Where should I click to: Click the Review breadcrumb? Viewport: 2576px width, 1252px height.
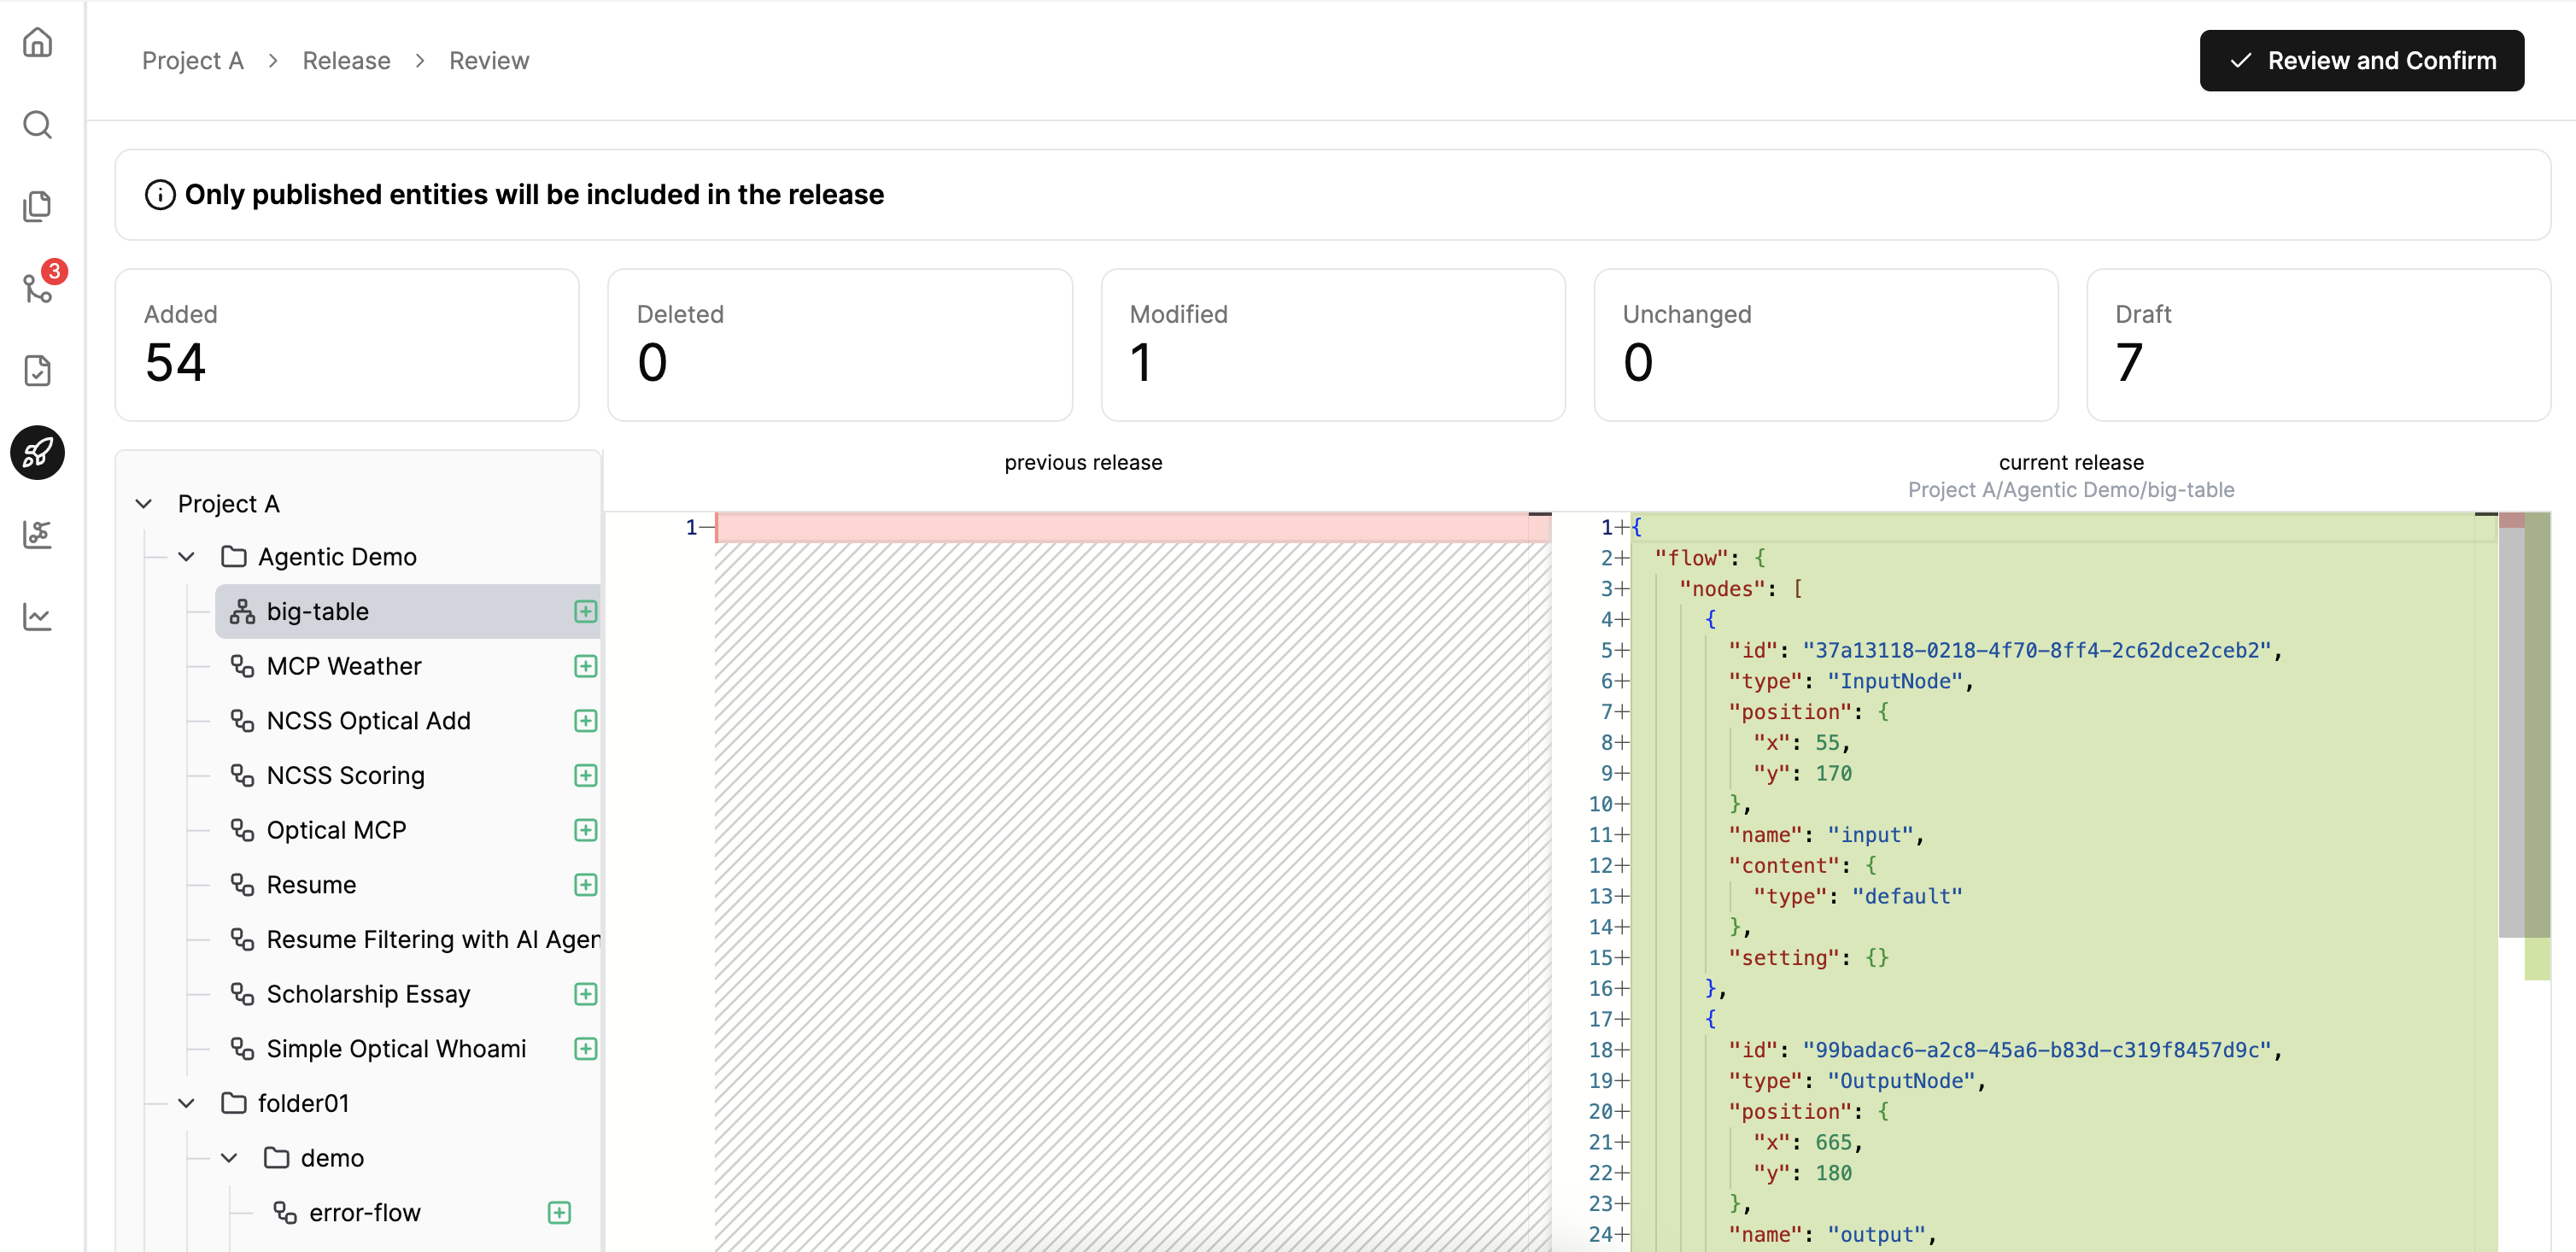coord(489,61)
